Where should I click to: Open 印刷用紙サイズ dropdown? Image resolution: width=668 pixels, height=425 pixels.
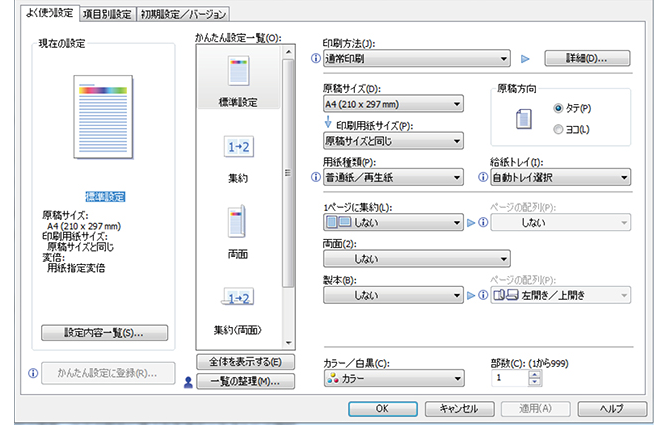[393, 141]
